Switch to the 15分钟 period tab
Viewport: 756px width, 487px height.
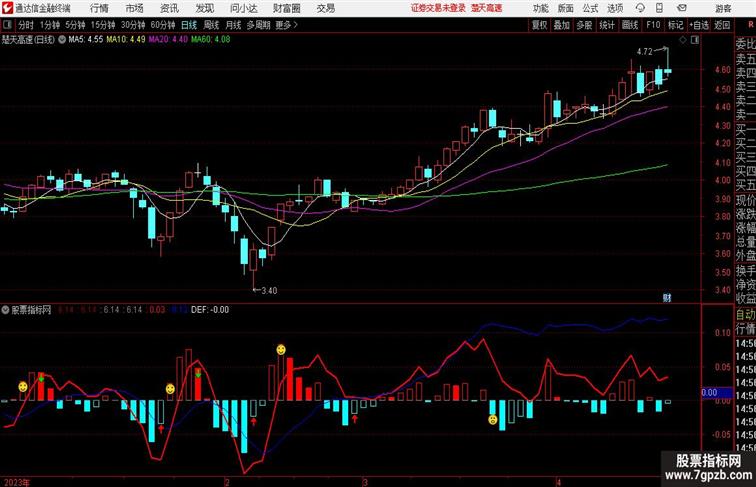103,25
